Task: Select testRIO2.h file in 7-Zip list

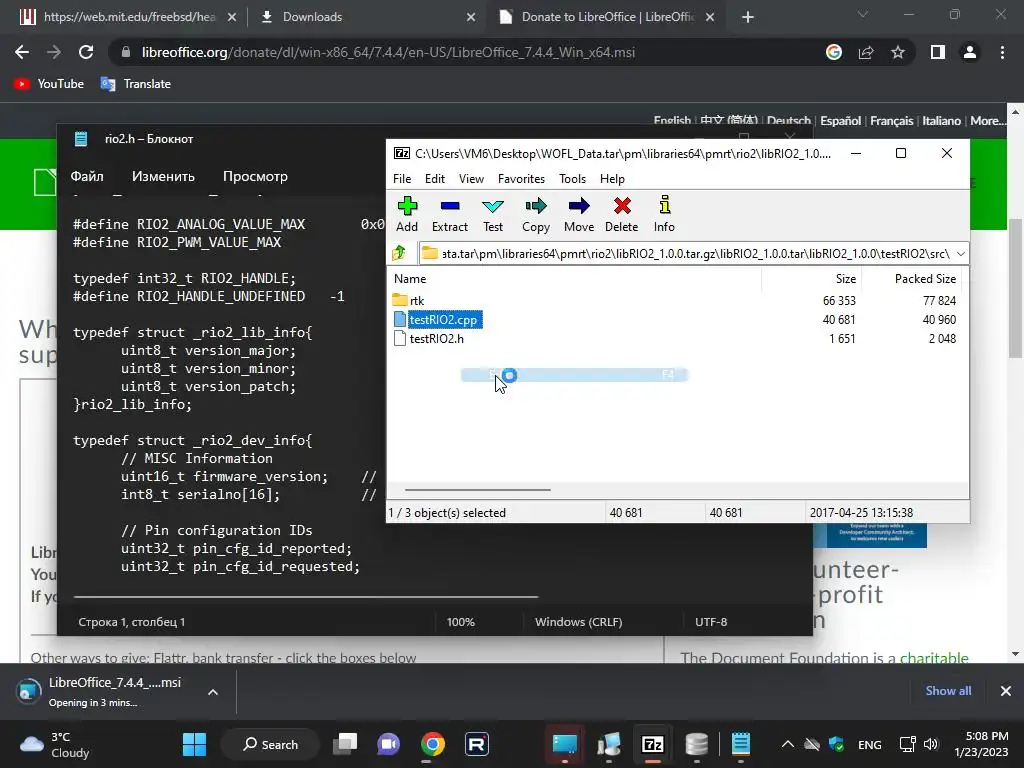Action: click(x=436, y=338)
